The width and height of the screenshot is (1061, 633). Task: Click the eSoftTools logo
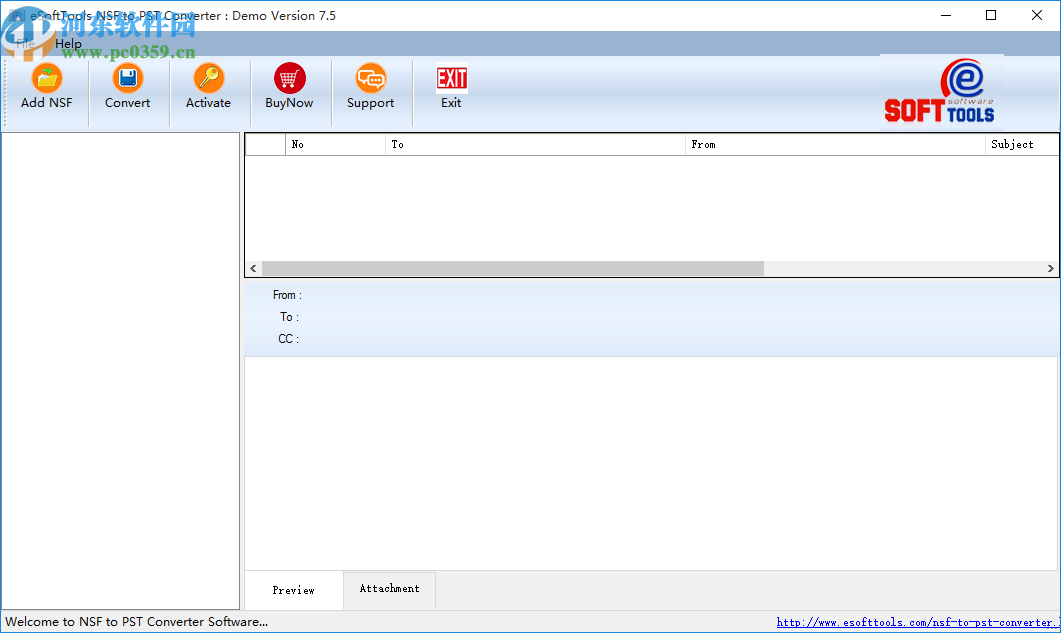[939, 90]
